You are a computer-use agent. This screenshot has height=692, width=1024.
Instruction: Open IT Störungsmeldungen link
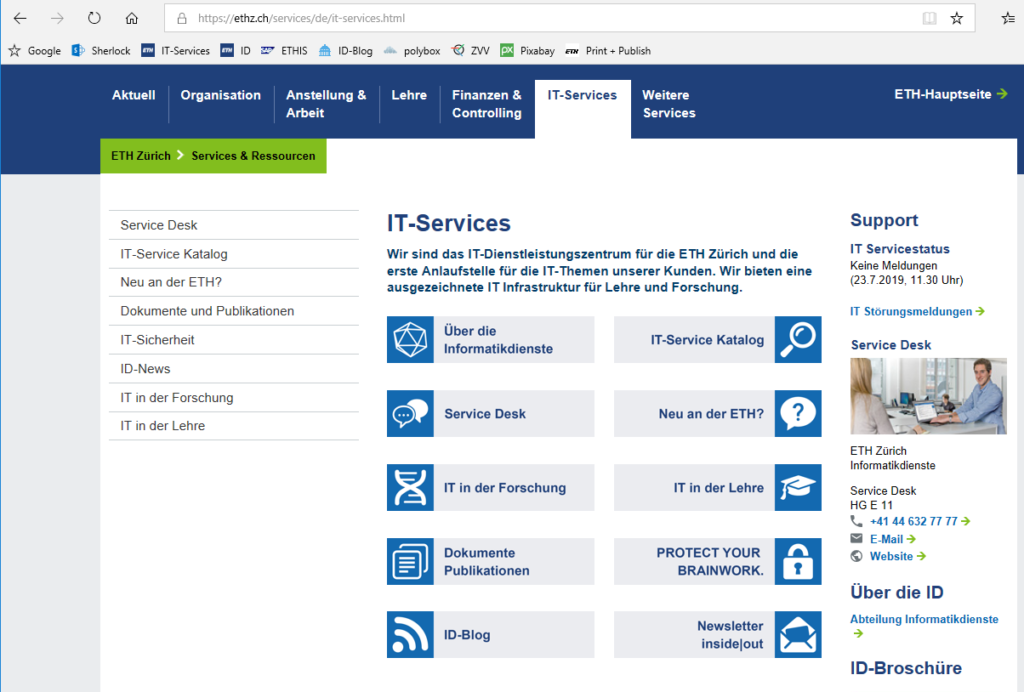pos(917,311)
